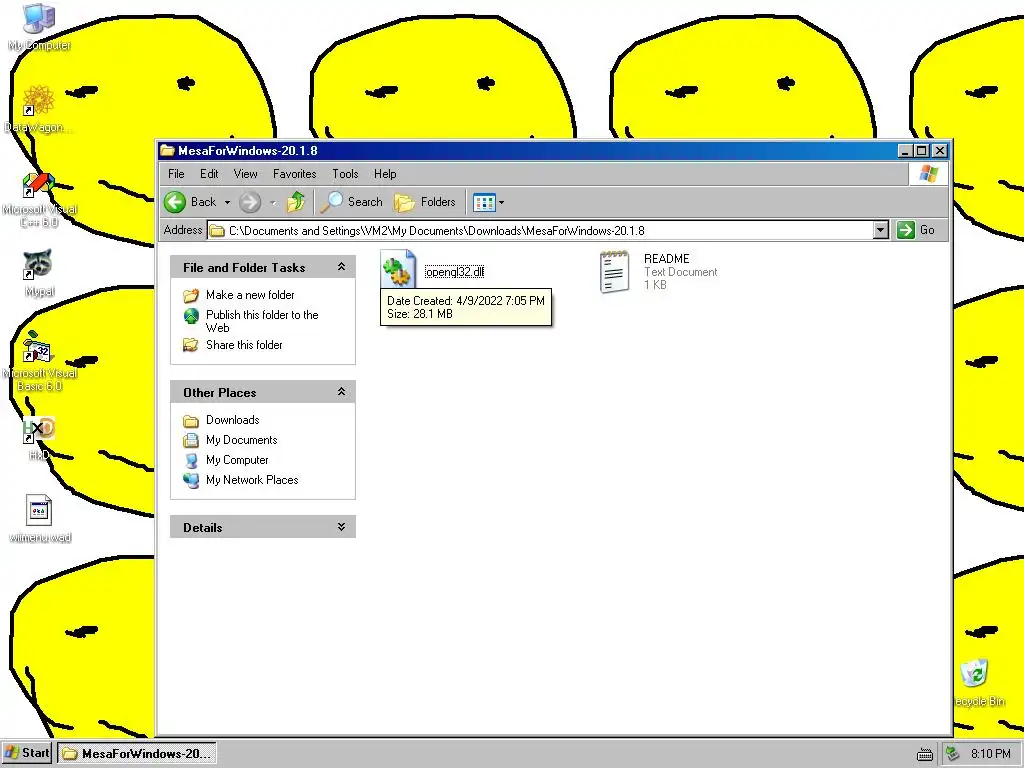Screen dimensions: 1024x768
Task: Click the address bar path field
Action: pyautogui.click(x=549, y=231)
